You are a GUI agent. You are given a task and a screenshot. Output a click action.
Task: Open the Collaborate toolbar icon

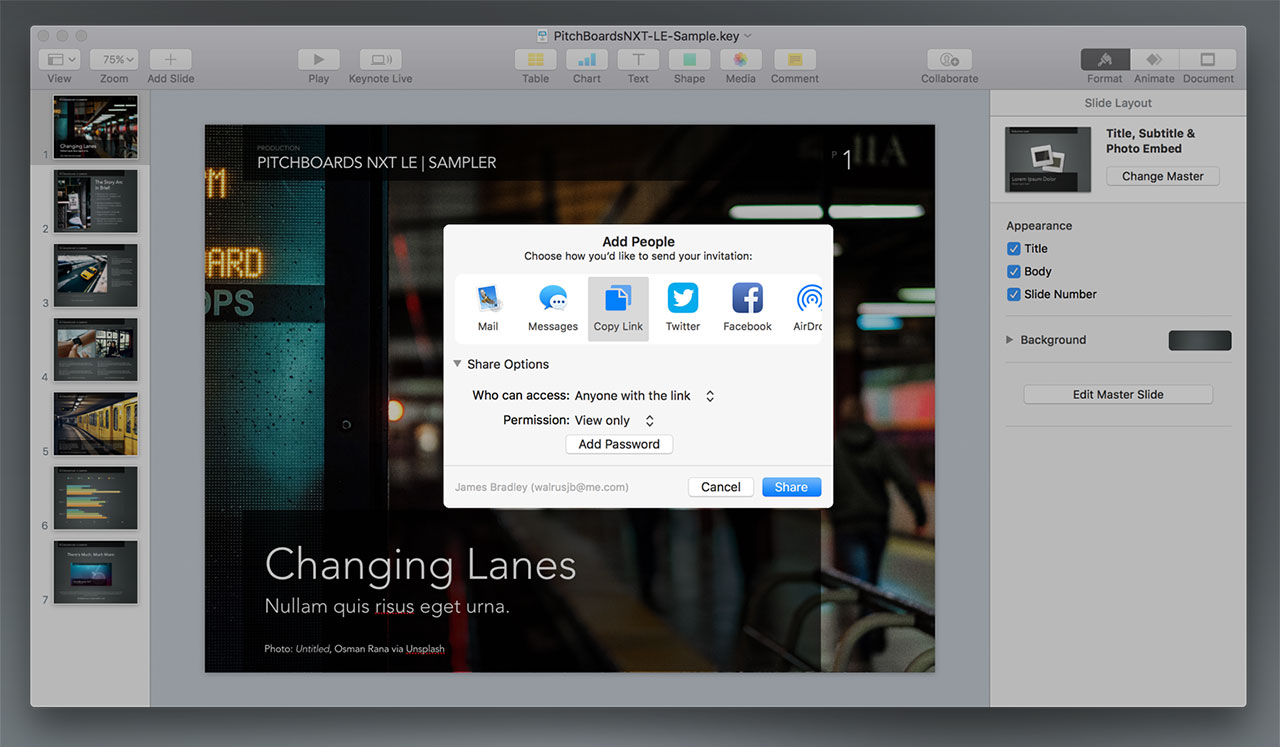tap(949, 60)
